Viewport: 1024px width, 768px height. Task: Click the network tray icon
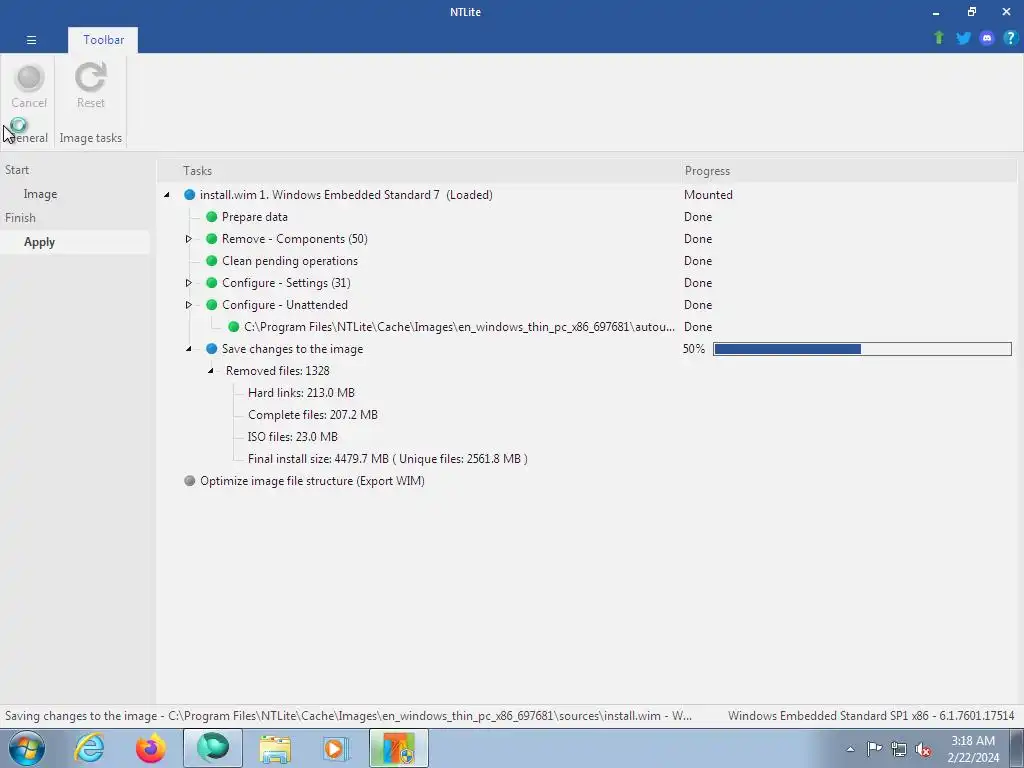click(899, 748)
